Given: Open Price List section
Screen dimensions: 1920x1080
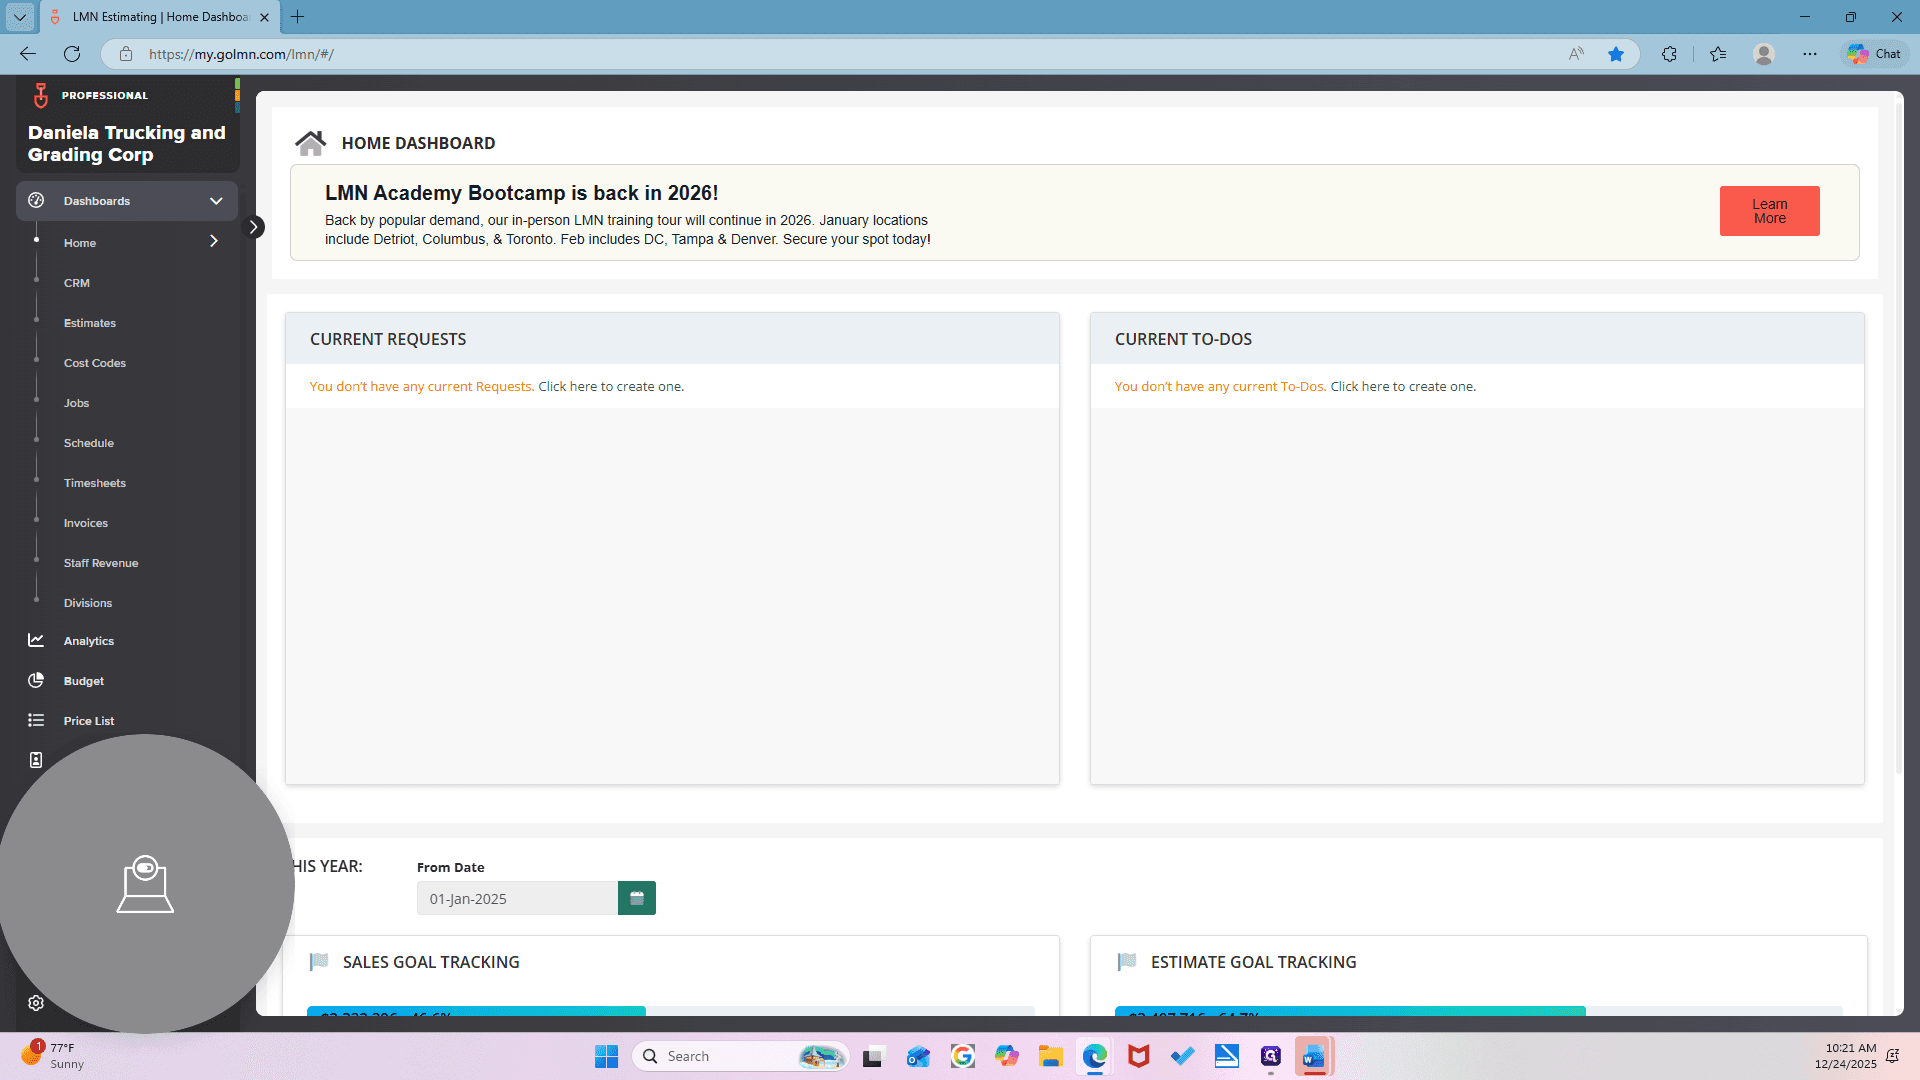Looking at the screenshot, I should (x=89, y=721).
